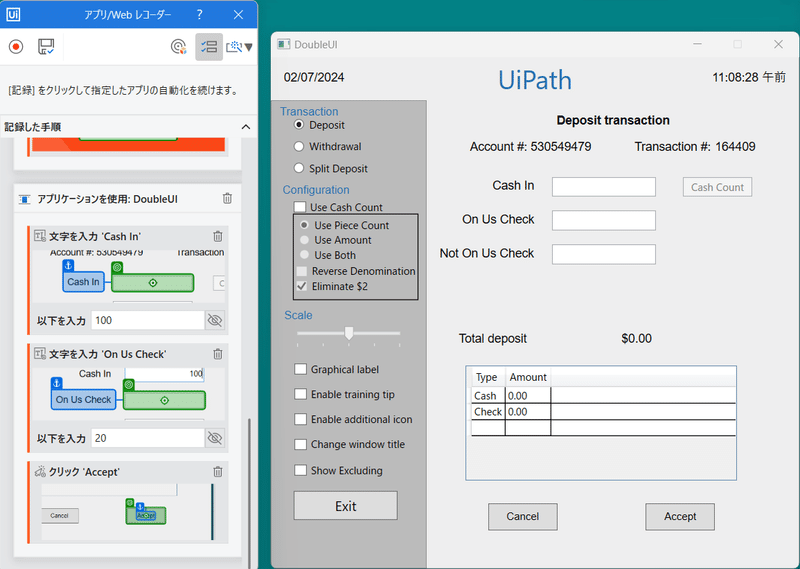Viewport: 800px width, 569px height.
Task: Click the save and return to Studio icon
Action: coord(46,47)
